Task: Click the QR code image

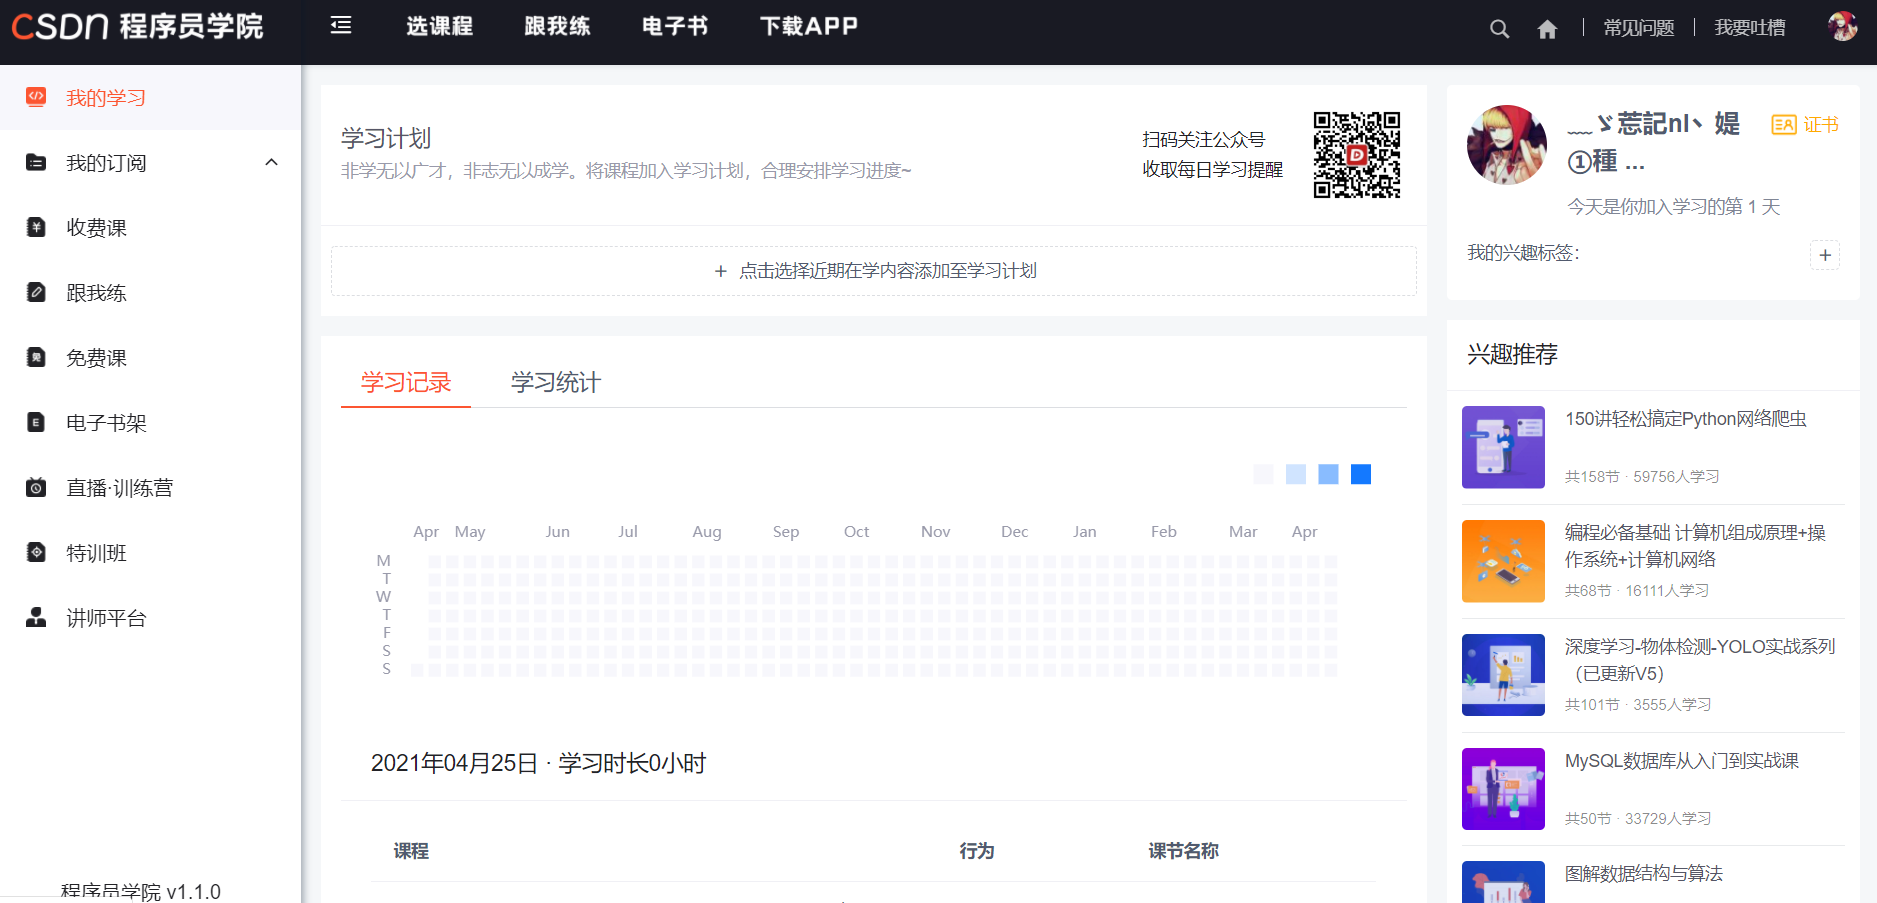Action: (1356, 155)
